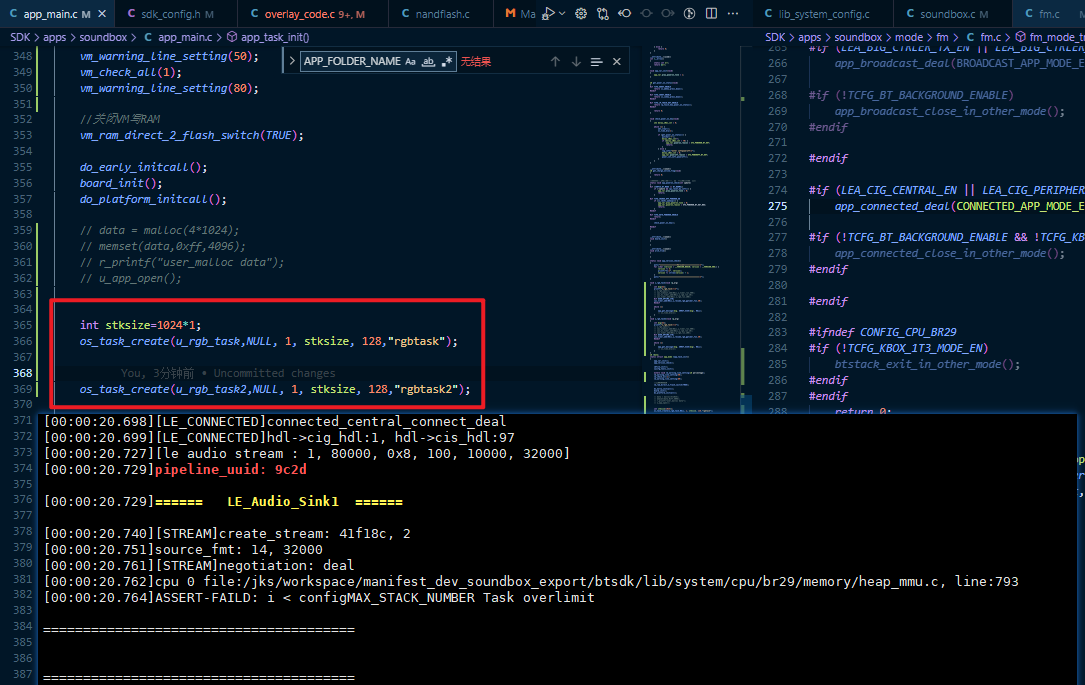Run or debug the current file
The image size is (1085, 685).
pyautogui.click(x=549, y=13)
